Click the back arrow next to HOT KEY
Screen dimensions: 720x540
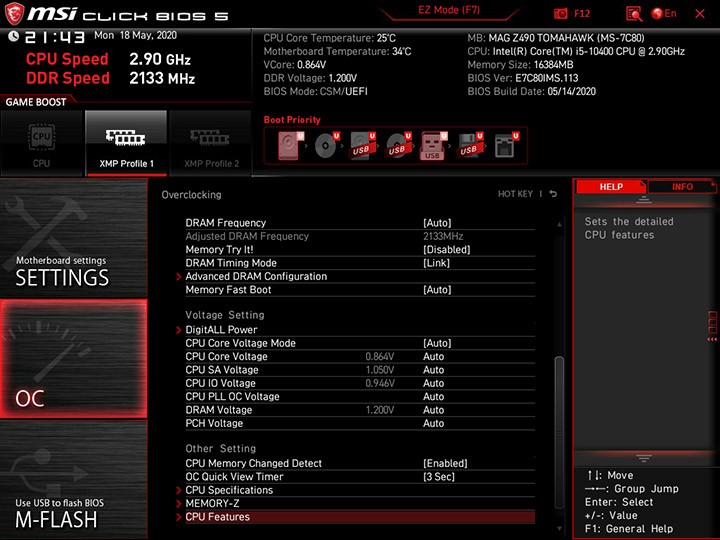coord(553,194)
